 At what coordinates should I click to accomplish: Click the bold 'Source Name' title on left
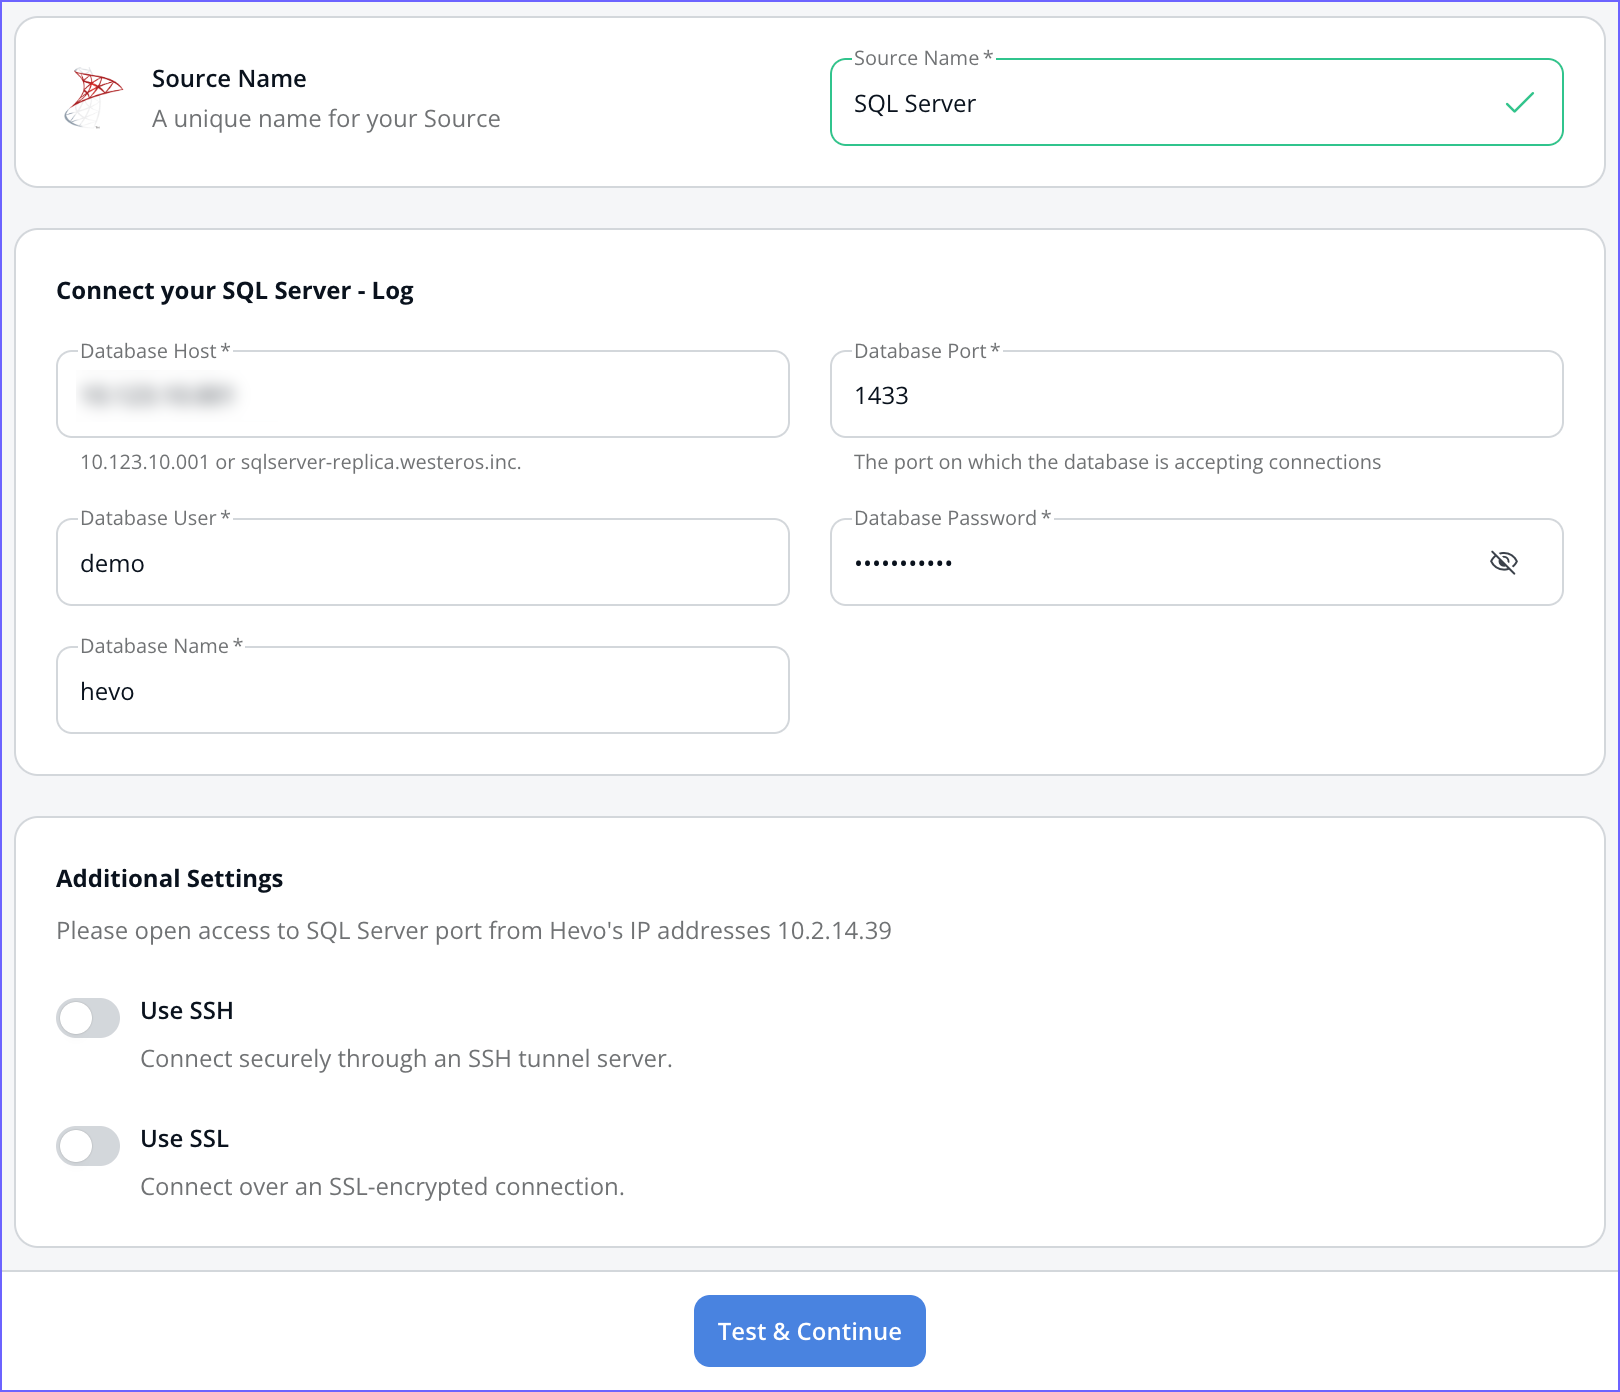229,79
